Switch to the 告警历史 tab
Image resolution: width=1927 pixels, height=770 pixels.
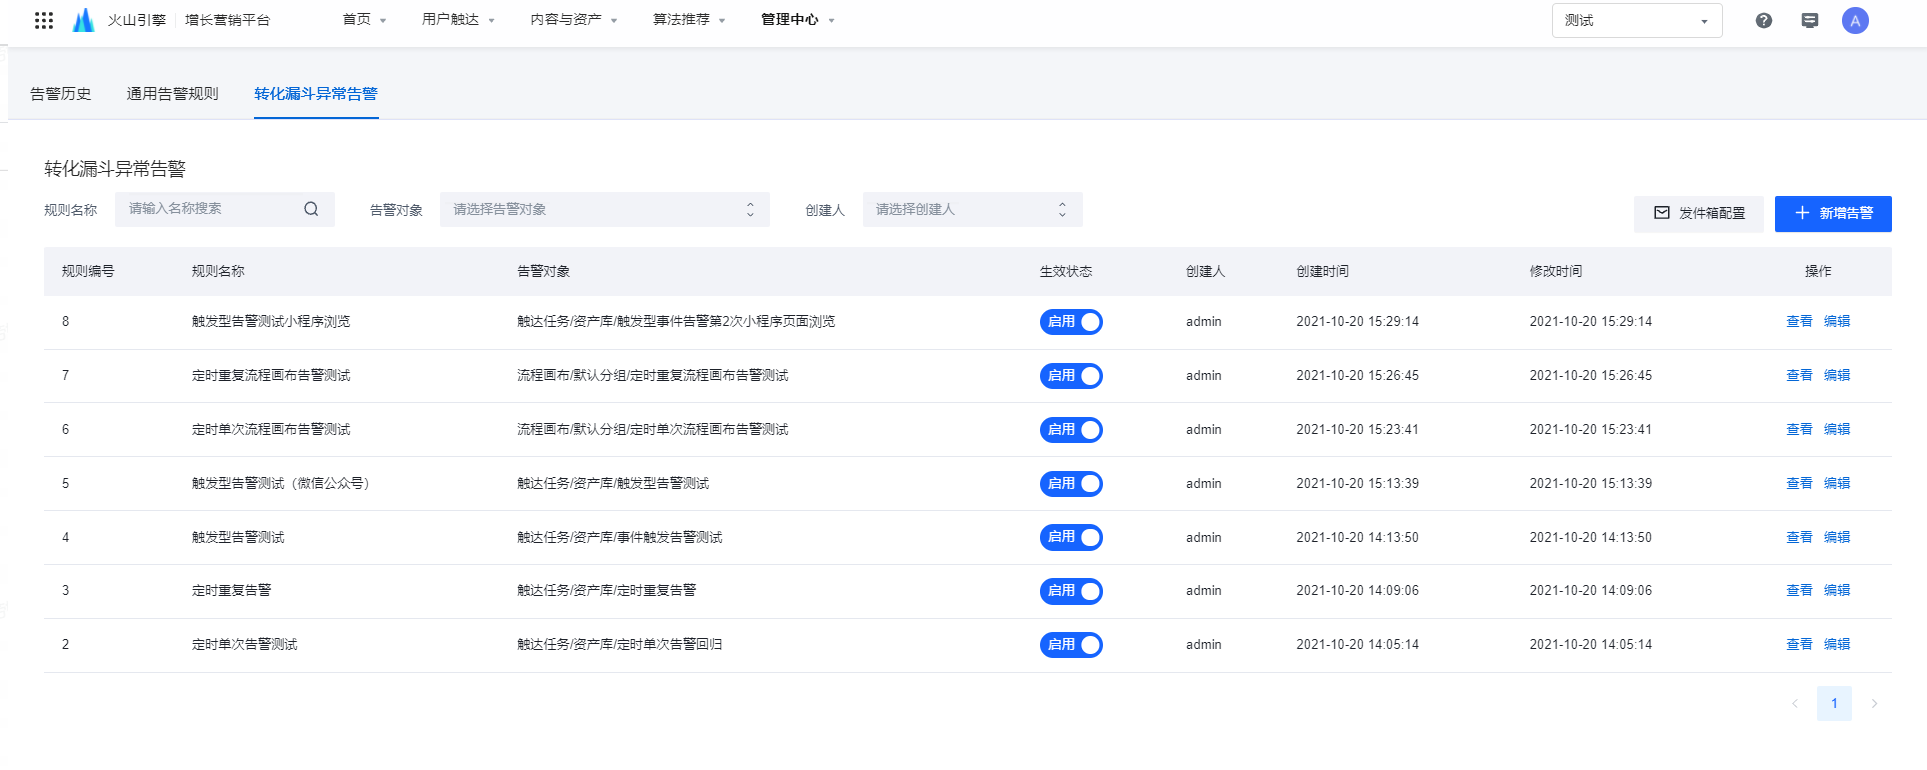(x=61, y=94)
